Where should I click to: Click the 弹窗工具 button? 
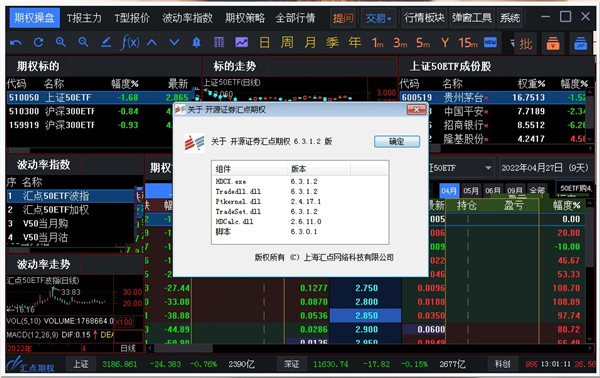[471, 18]
